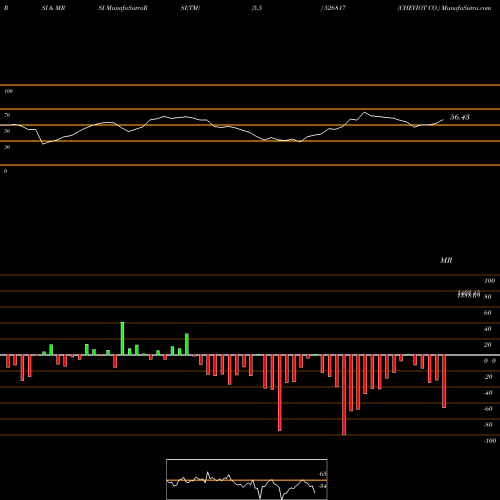Click the '40' label on MR axis
Image resolution: width=500 pixels, height=500 pixels.
(487, 329)
